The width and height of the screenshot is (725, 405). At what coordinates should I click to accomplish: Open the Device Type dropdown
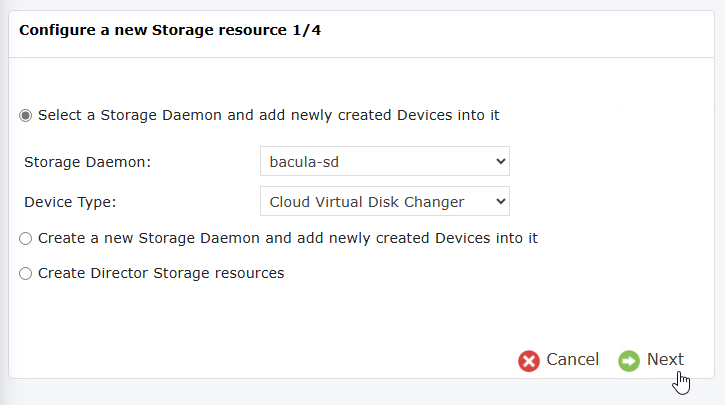click(385, 201)
